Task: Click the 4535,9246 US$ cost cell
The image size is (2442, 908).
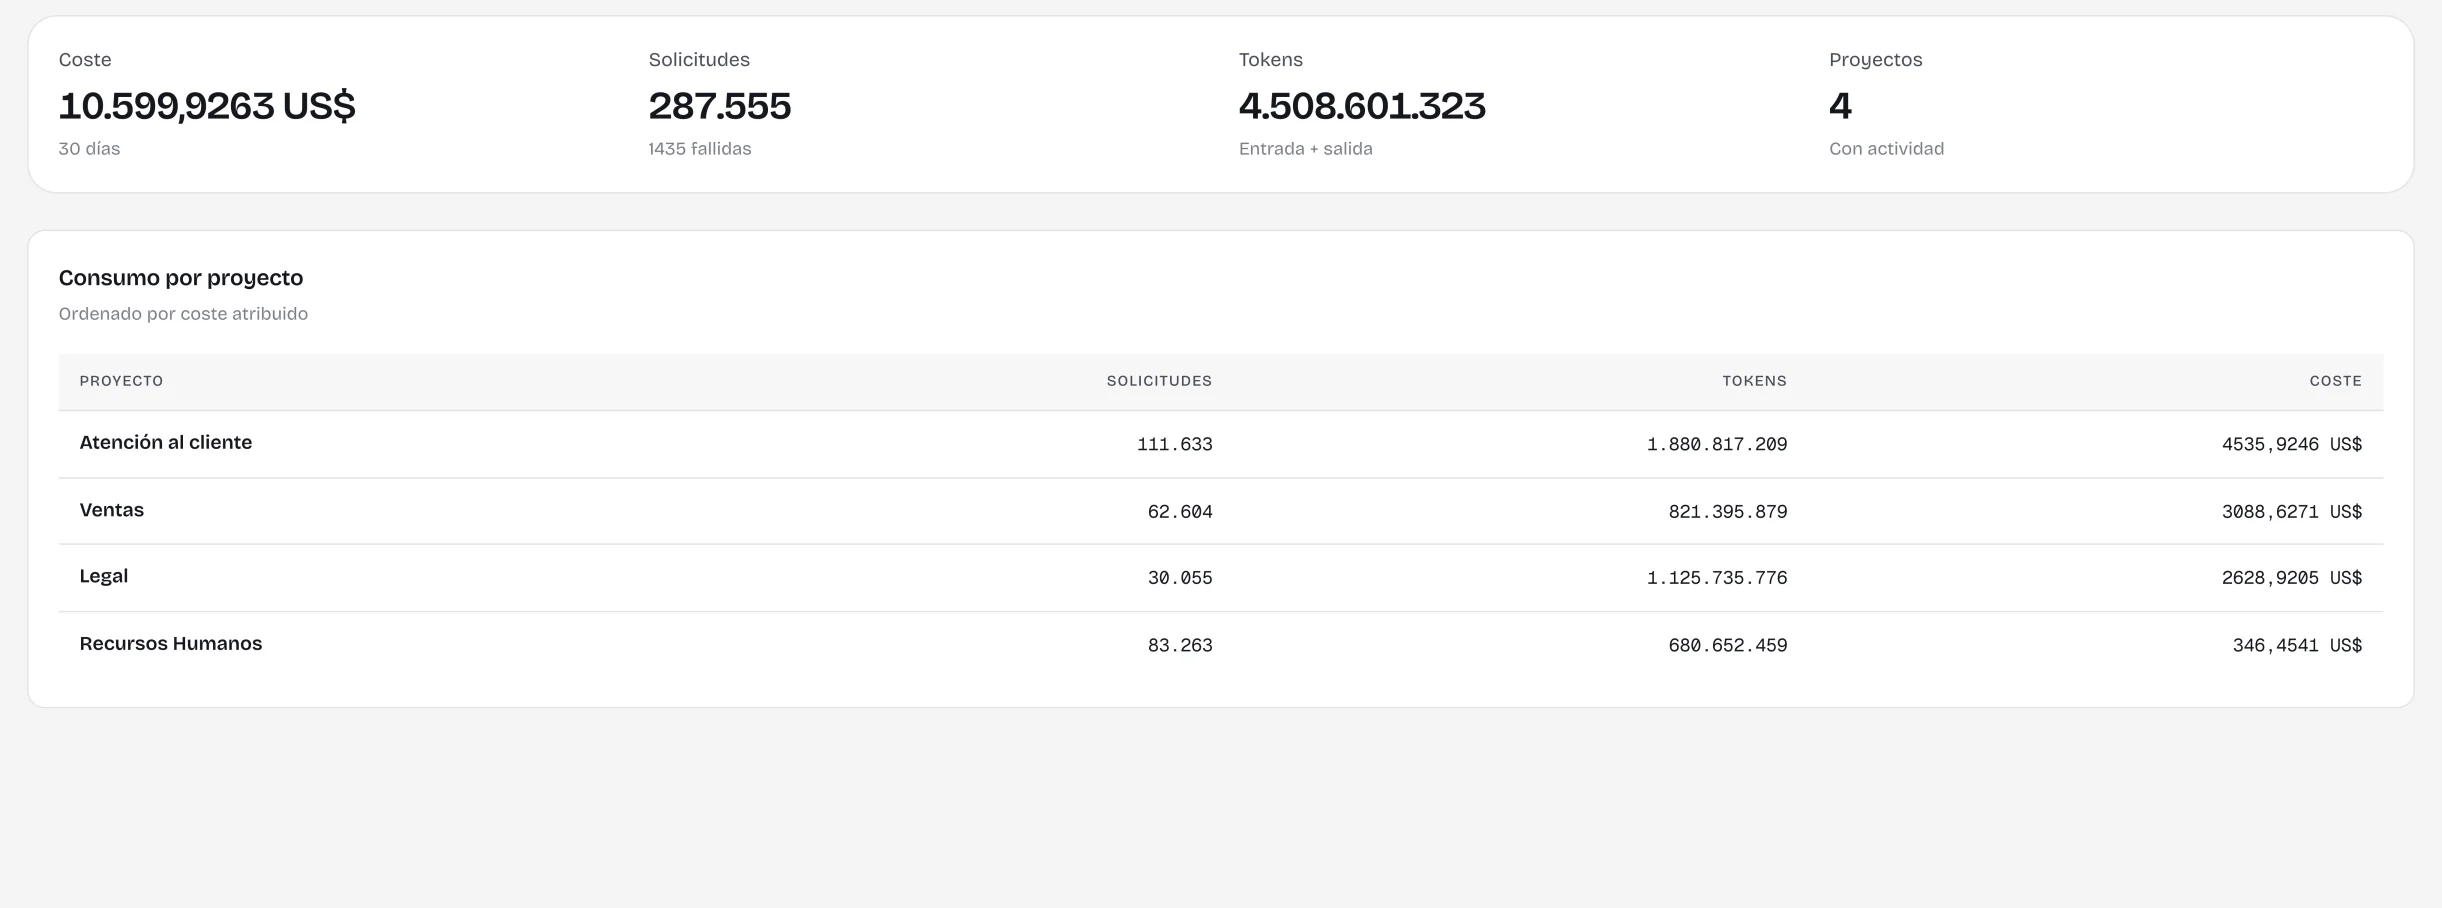Action: pos(2292,444)
